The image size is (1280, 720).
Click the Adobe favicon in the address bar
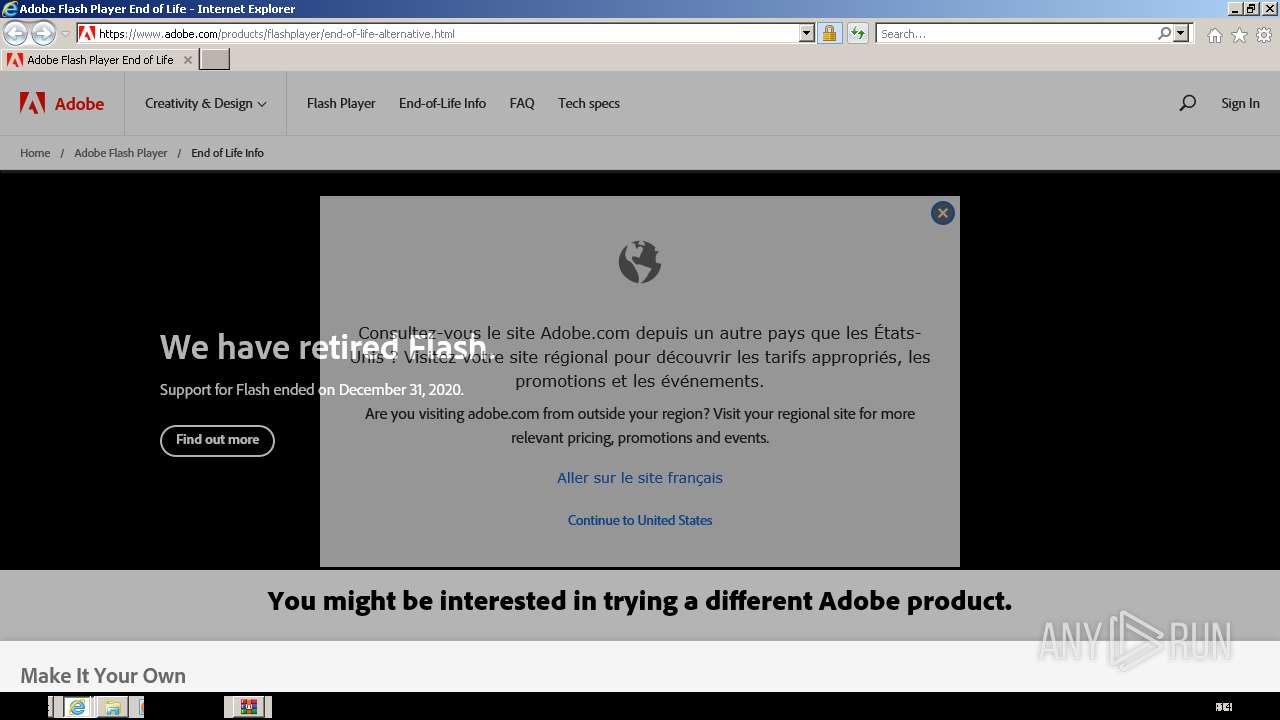pos(87,33)
